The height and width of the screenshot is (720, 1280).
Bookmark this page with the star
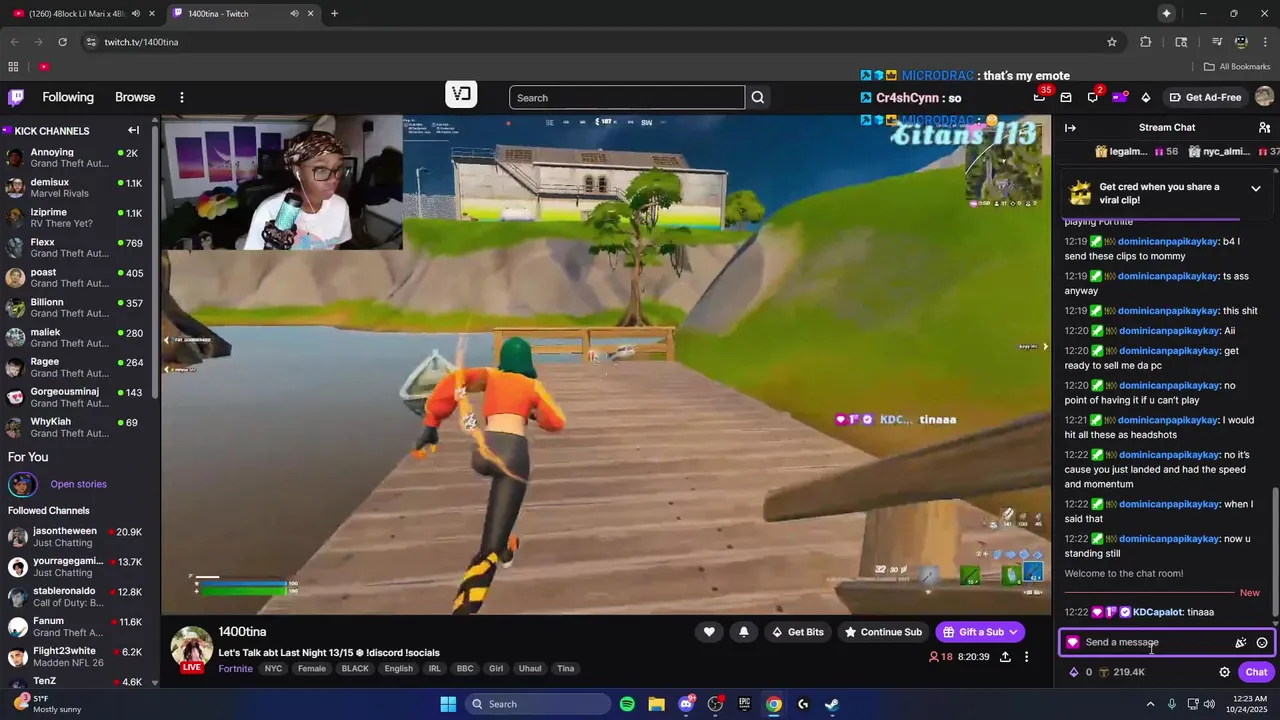1112,42
